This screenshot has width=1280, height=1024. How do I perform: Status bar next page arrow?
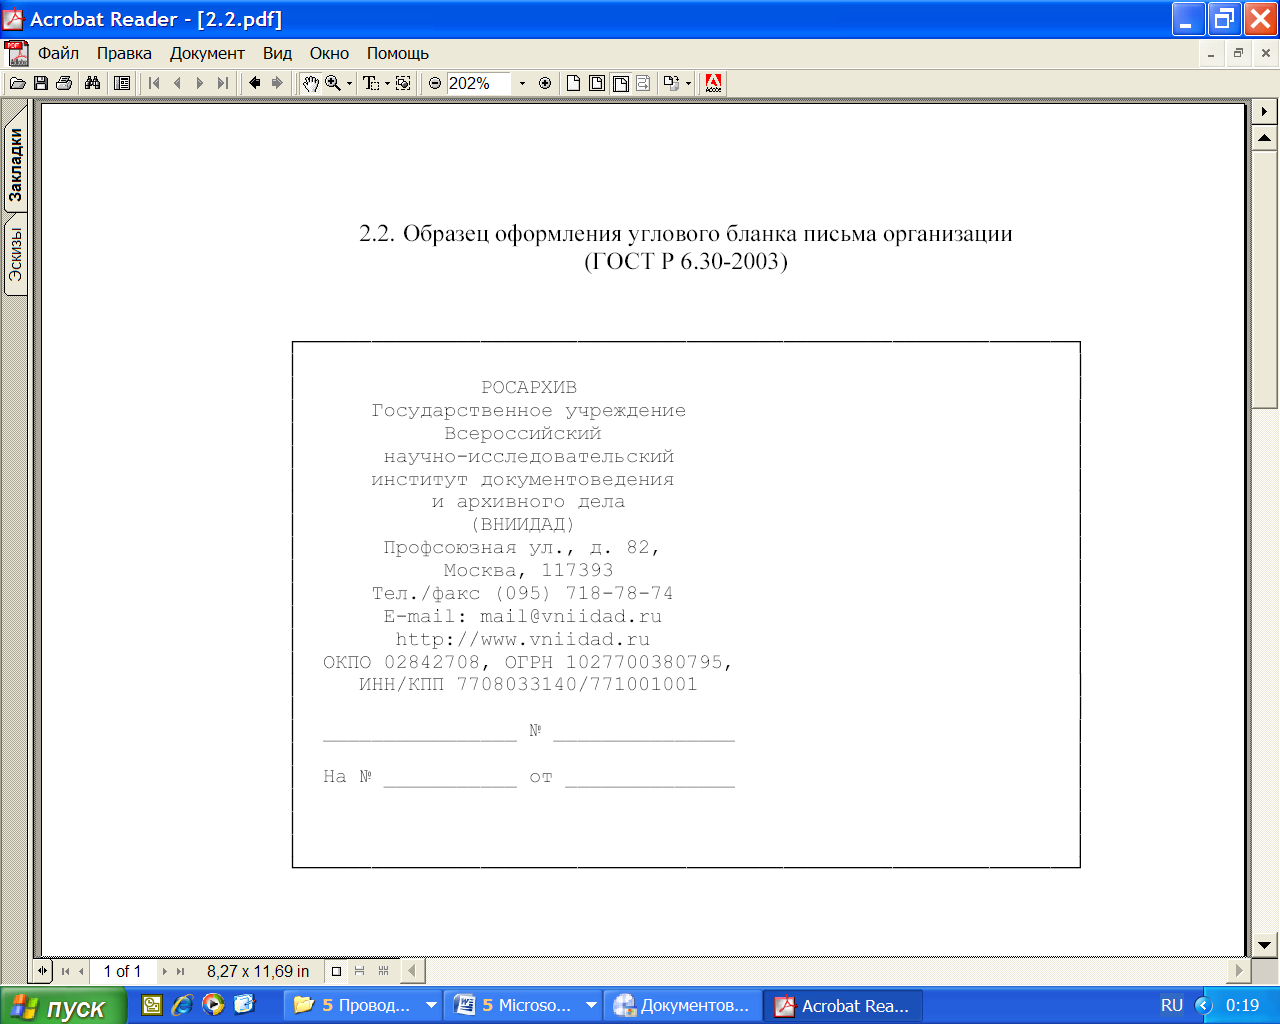165,971
